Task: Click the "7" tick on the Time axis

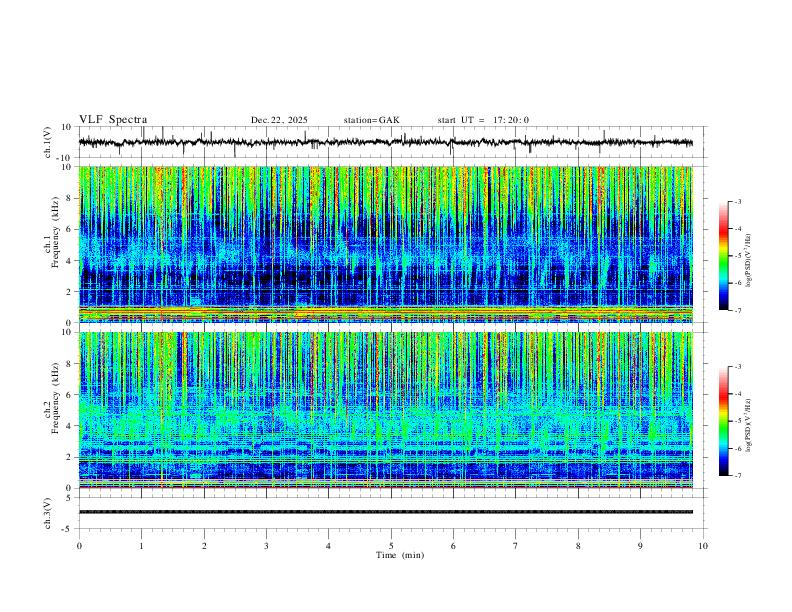Action: [516, 546]
